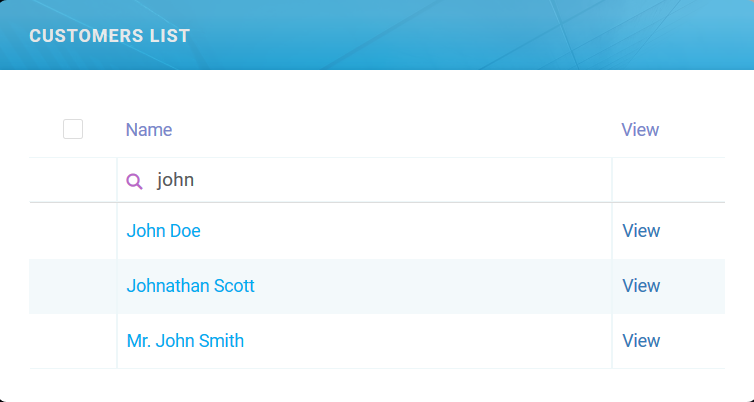Open the John Doe customer link
This screenshot has width=754, height=402.
click(x=163, y=231)
